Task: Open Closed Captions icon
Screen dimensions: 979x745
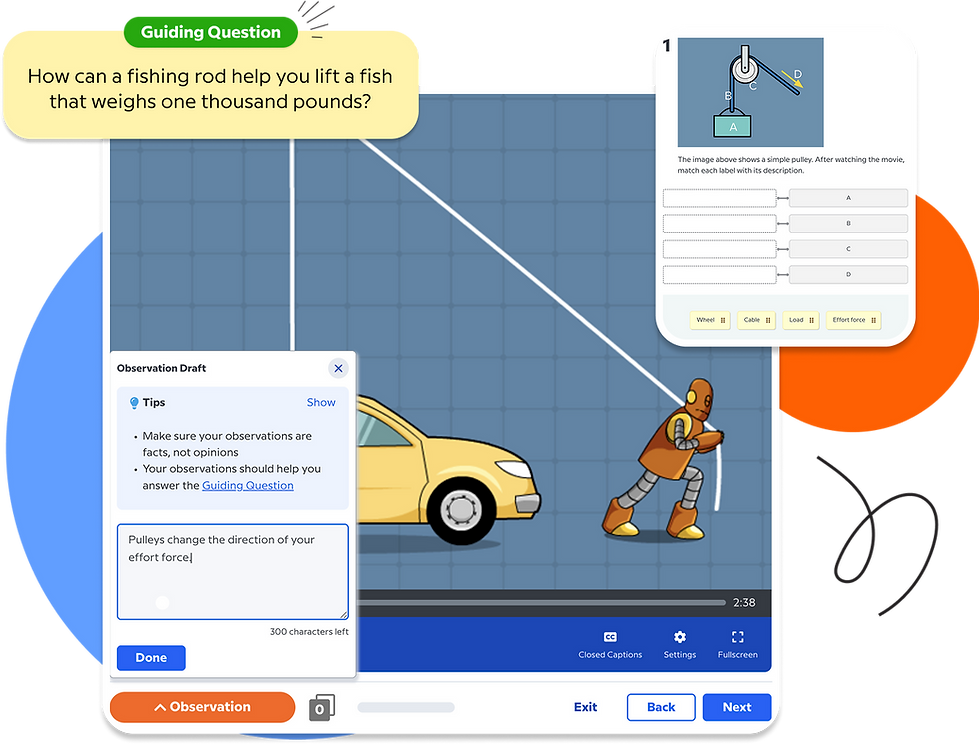Action: [610, 637]
